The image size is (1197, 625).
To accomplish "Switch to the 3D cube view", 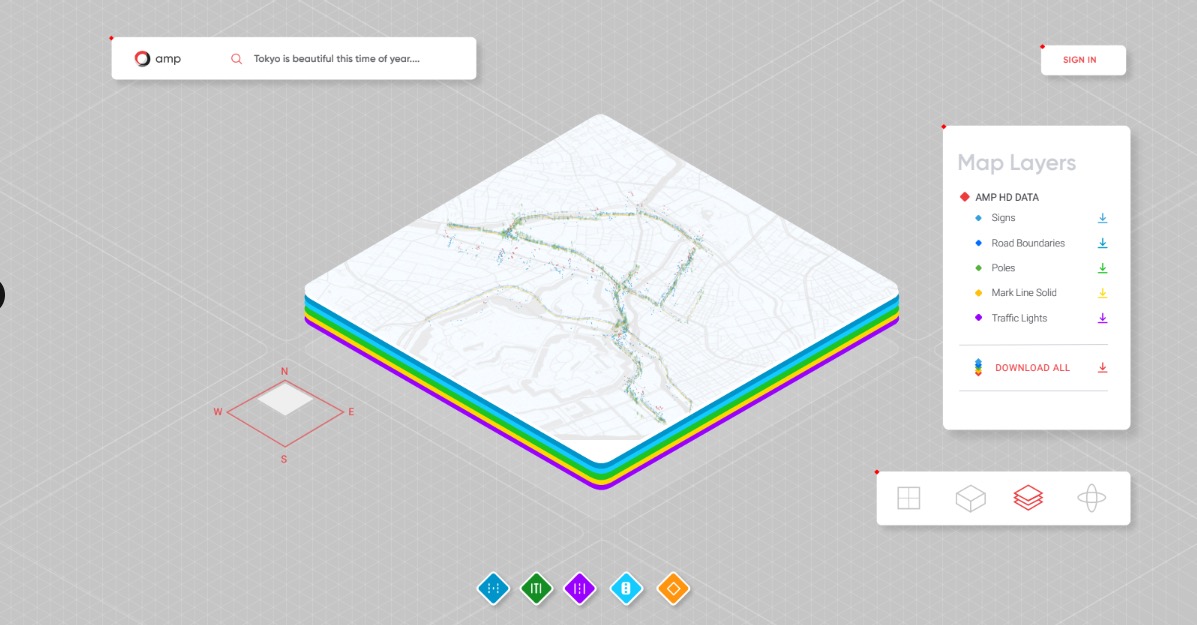I will [970, 498].
